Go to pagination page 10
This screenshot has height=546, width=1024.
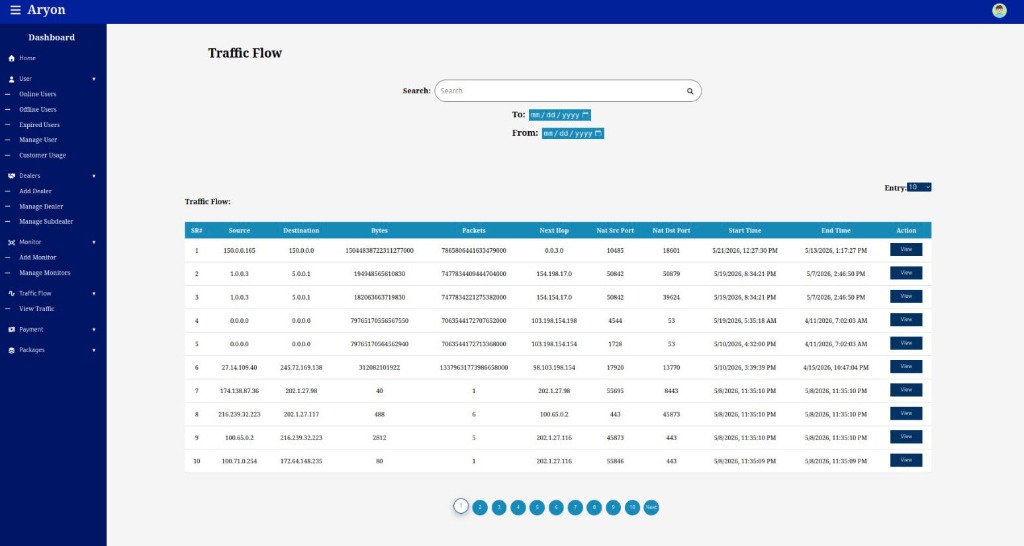(632, 507)
